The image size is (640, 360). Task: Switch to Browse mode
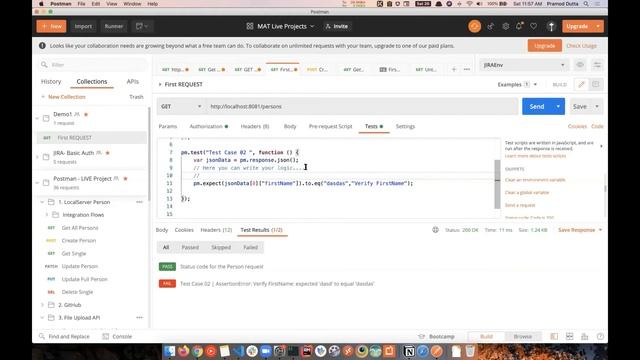(x=522, y=337)
